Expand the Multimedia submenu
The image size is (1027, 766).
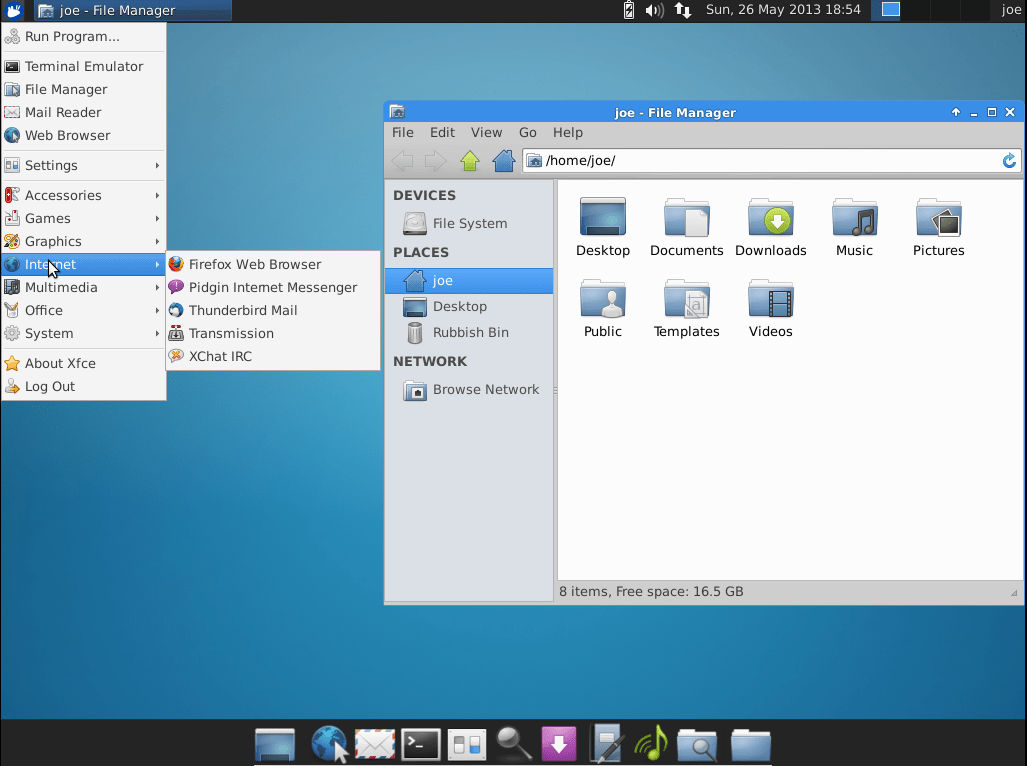pos(60,287)
